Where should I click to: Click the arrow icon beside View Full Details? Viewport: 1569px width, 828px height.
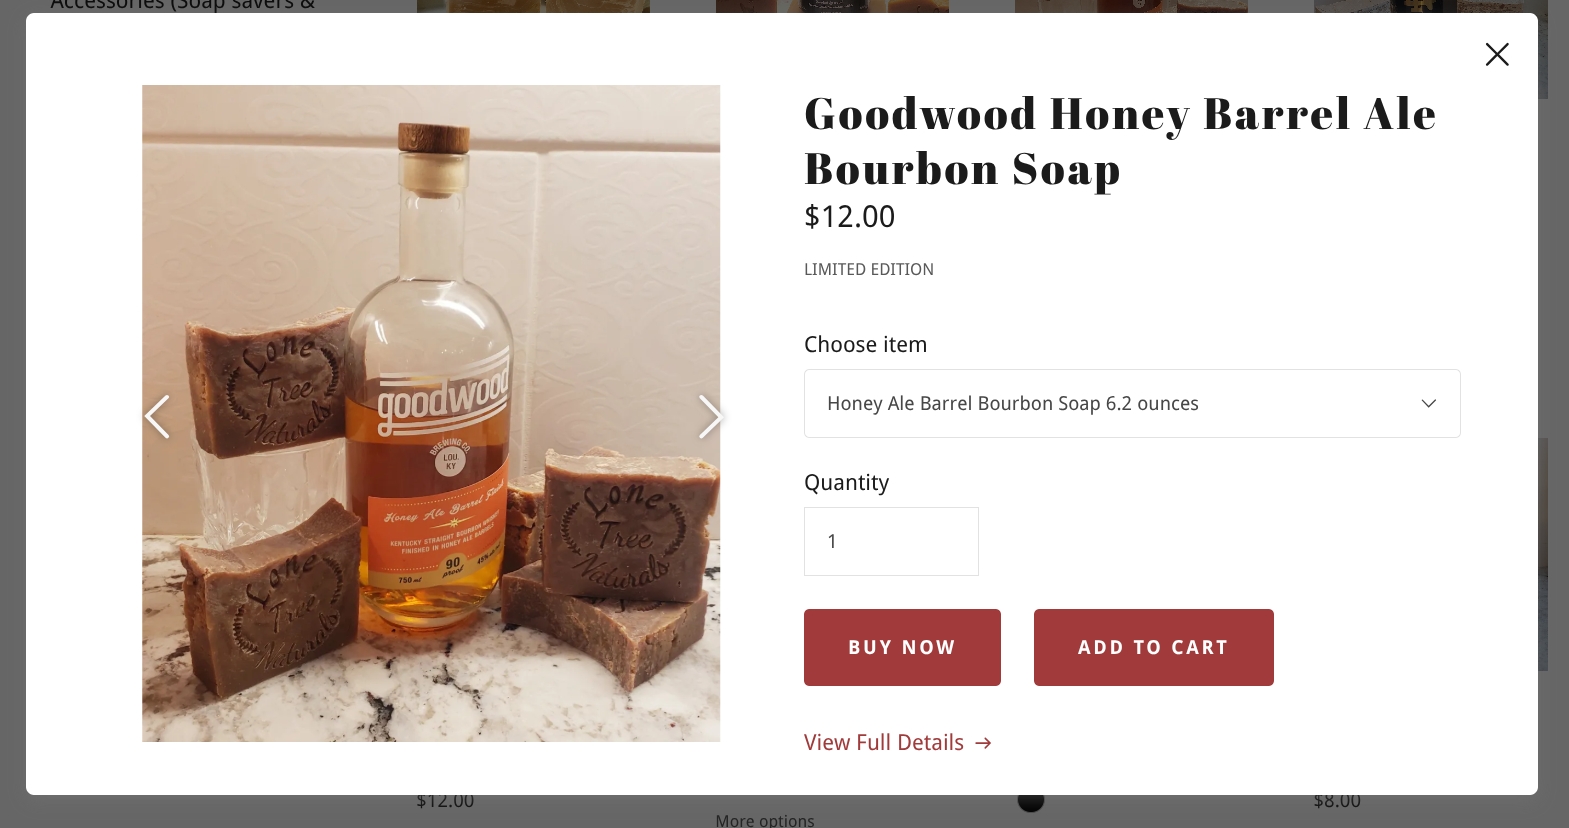(x=983, y=743)
